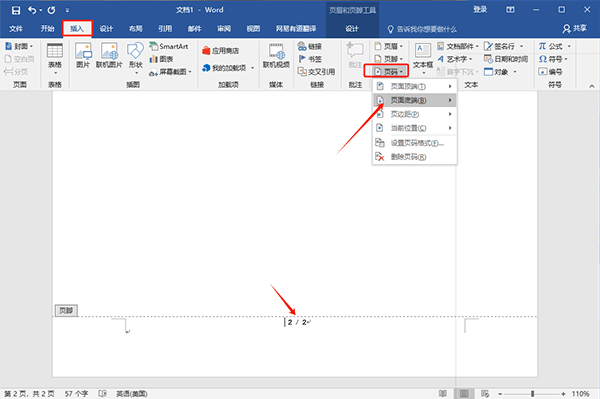Viewport: 600px width, 399px height.
Task: Open 设置页码格式 dialog entry
Action: (x=414, y=143)
